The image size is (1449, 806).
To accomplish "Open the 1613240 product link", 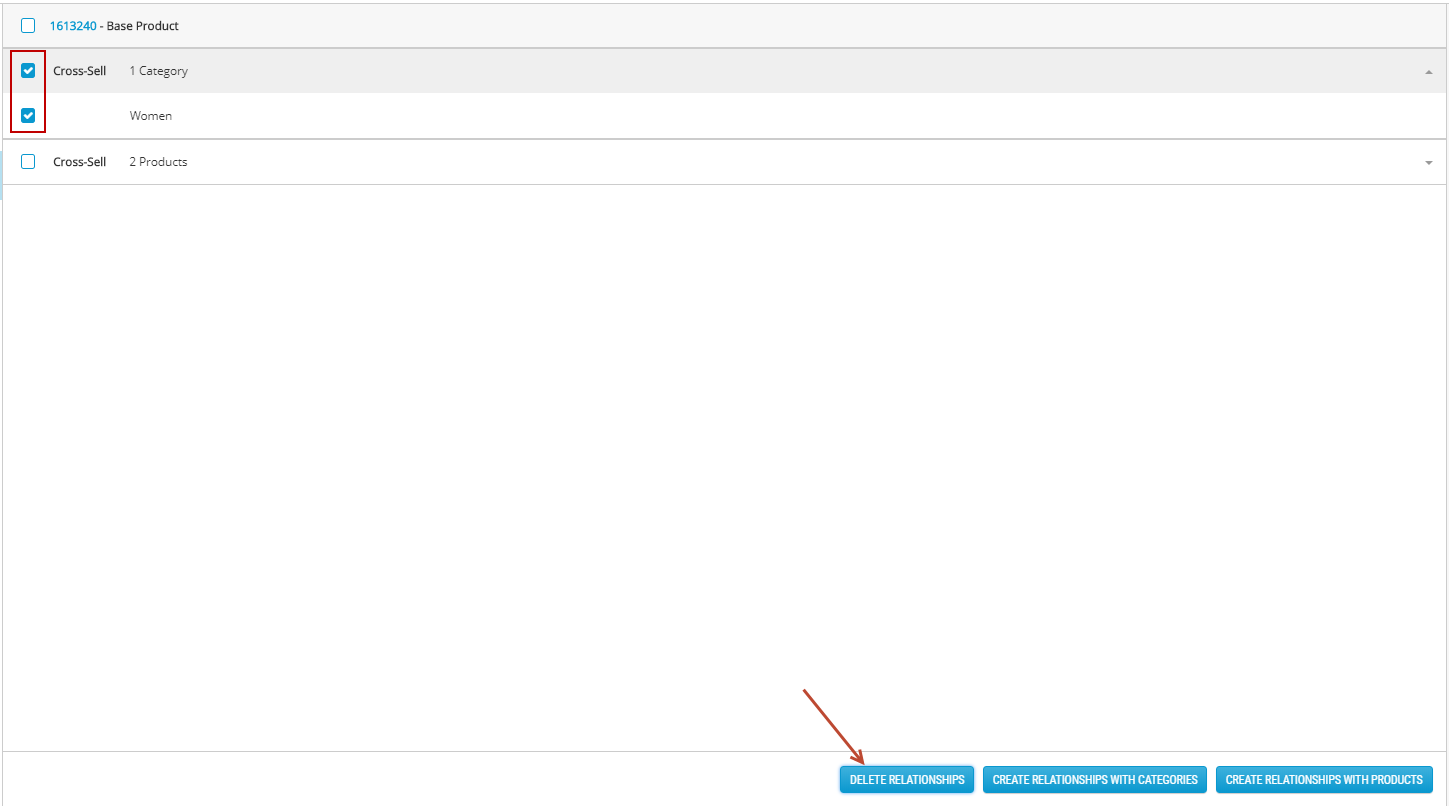I will point(73,26).
